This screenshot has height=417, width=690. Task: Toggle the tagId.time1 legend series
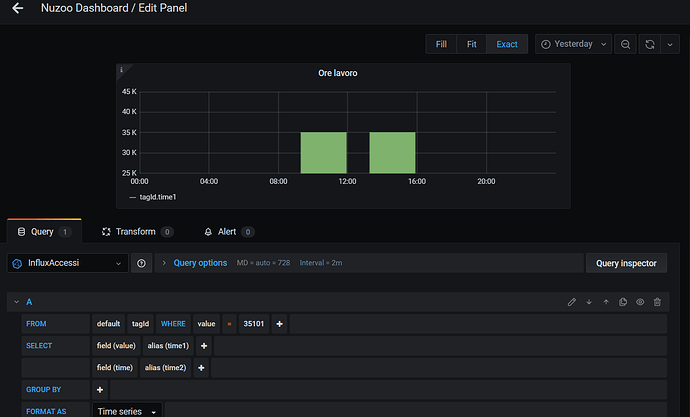(158, 197)
